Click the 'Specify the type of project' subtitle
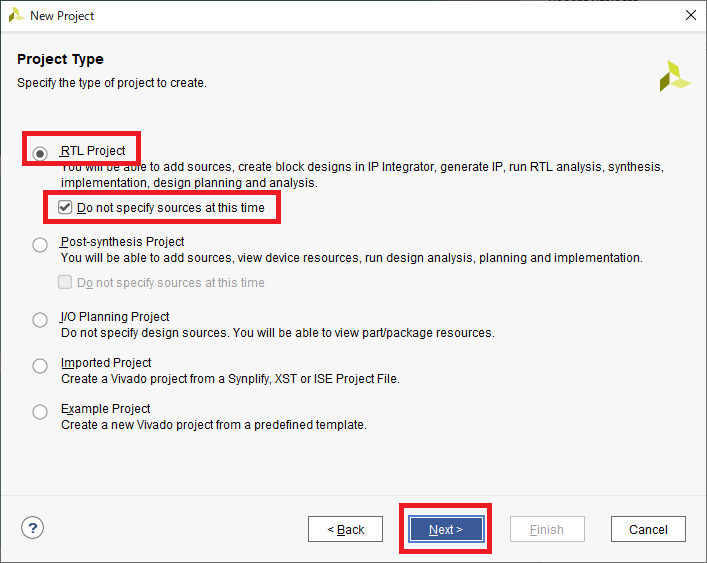Screen dimensions: 707x563 112,83
